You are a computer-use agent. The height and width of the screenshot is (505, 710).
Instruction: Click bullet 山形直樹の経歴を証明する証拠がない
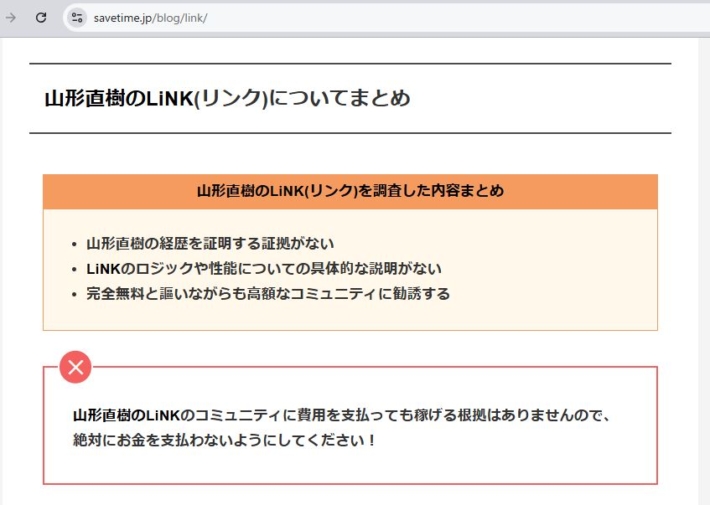pos(210,244)
